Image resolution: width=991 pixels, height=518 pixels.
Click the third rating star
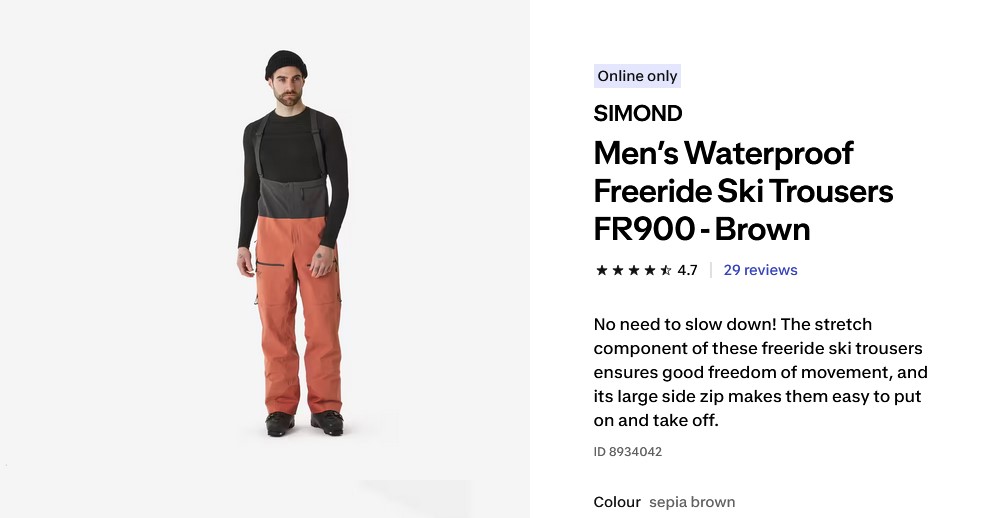(x=633, y=270)
